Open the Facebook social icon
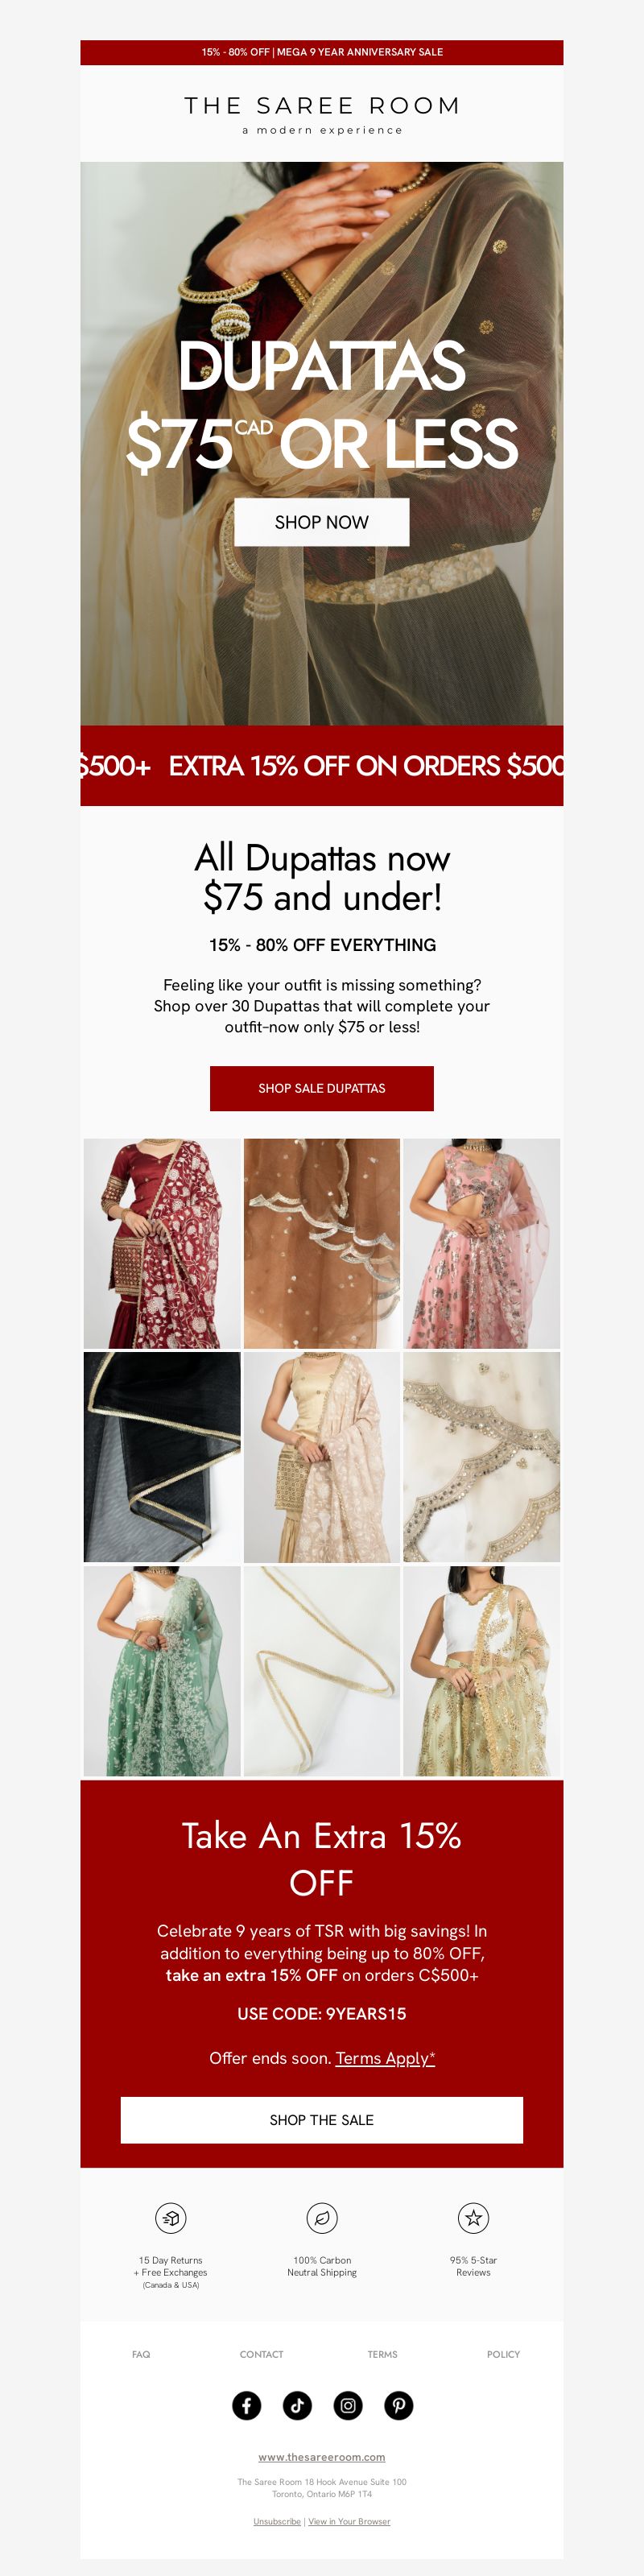Screen dimensions: 644x2576 (x=246, y=2405)
